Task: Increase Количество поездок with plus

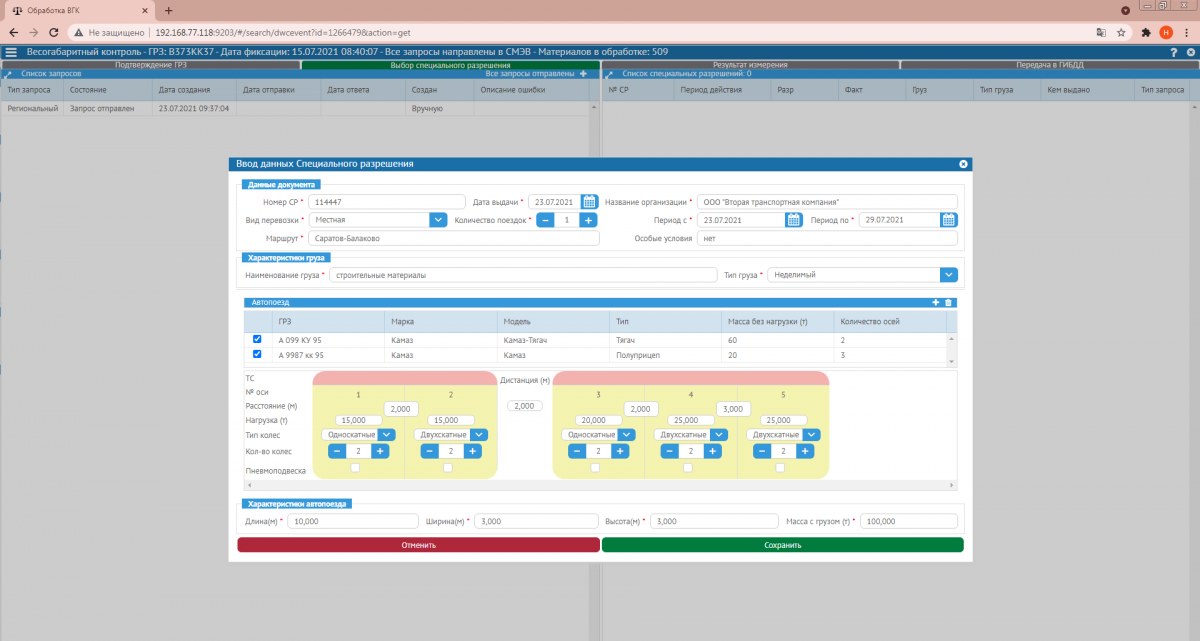Action: click(588, 220)
